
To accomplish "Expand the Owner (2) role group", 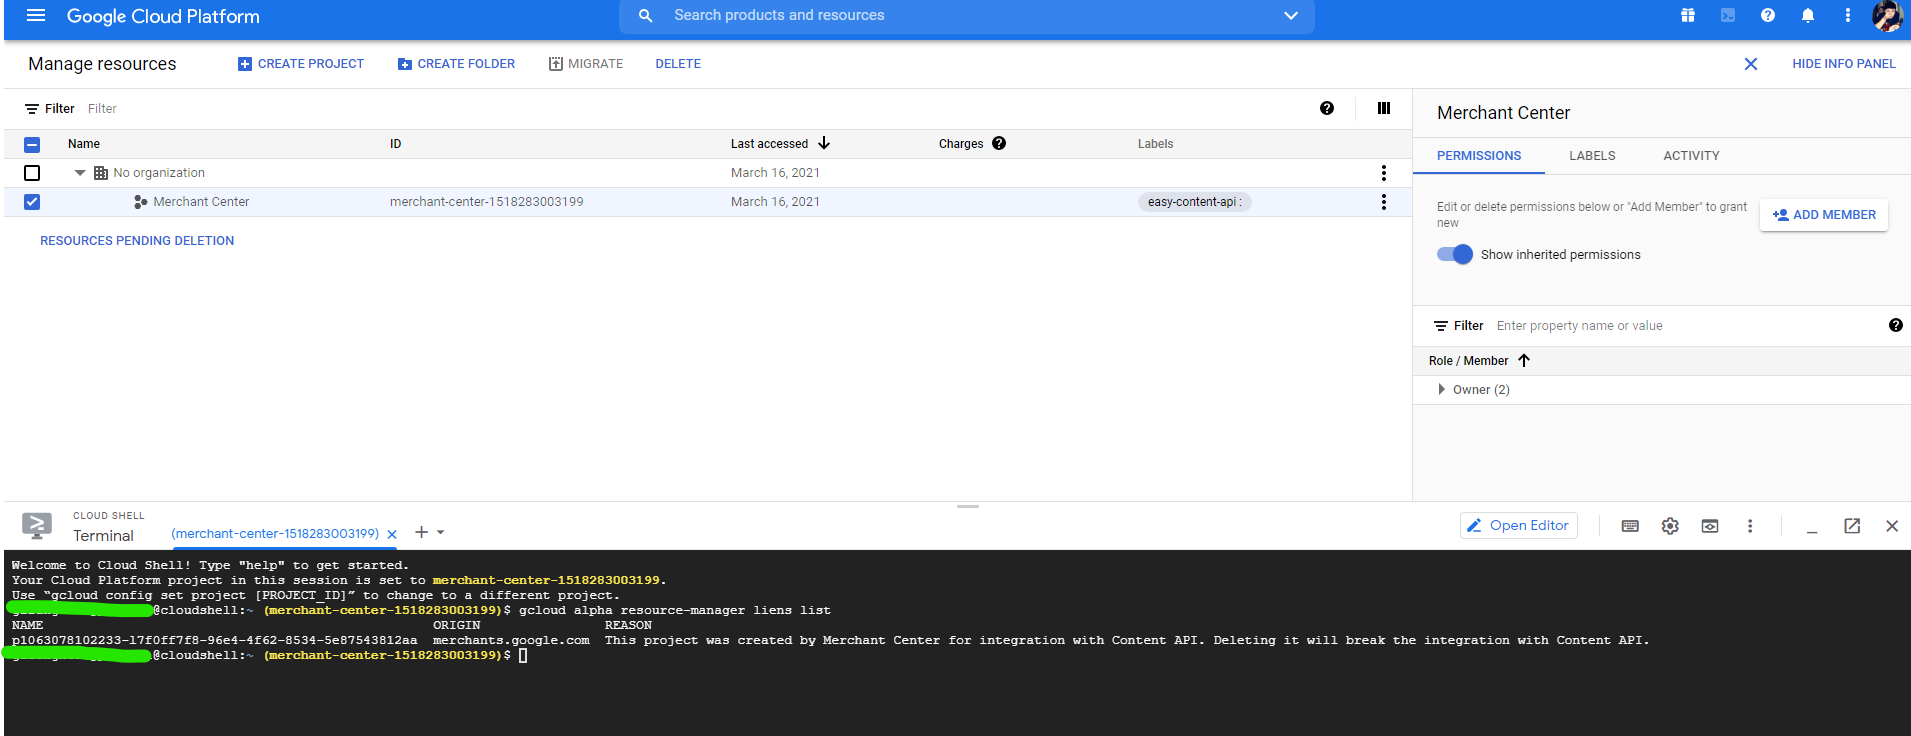I will click(1441, 389).
